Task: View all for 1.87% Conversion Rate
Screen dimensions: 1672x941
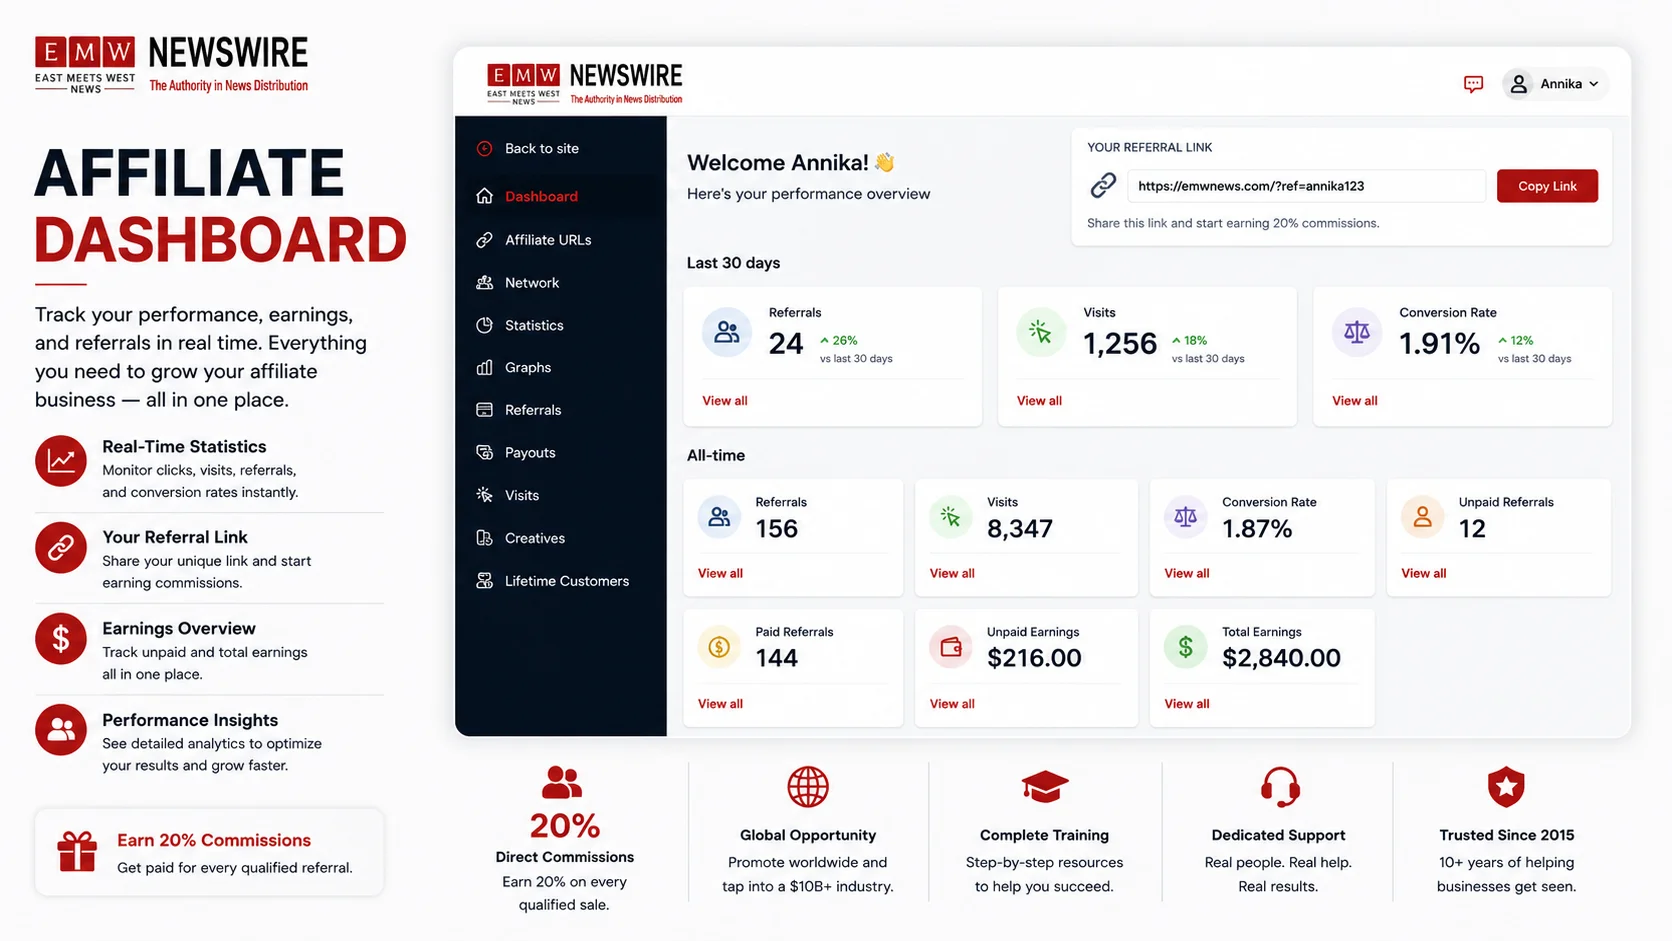Action: [1187, 574]
